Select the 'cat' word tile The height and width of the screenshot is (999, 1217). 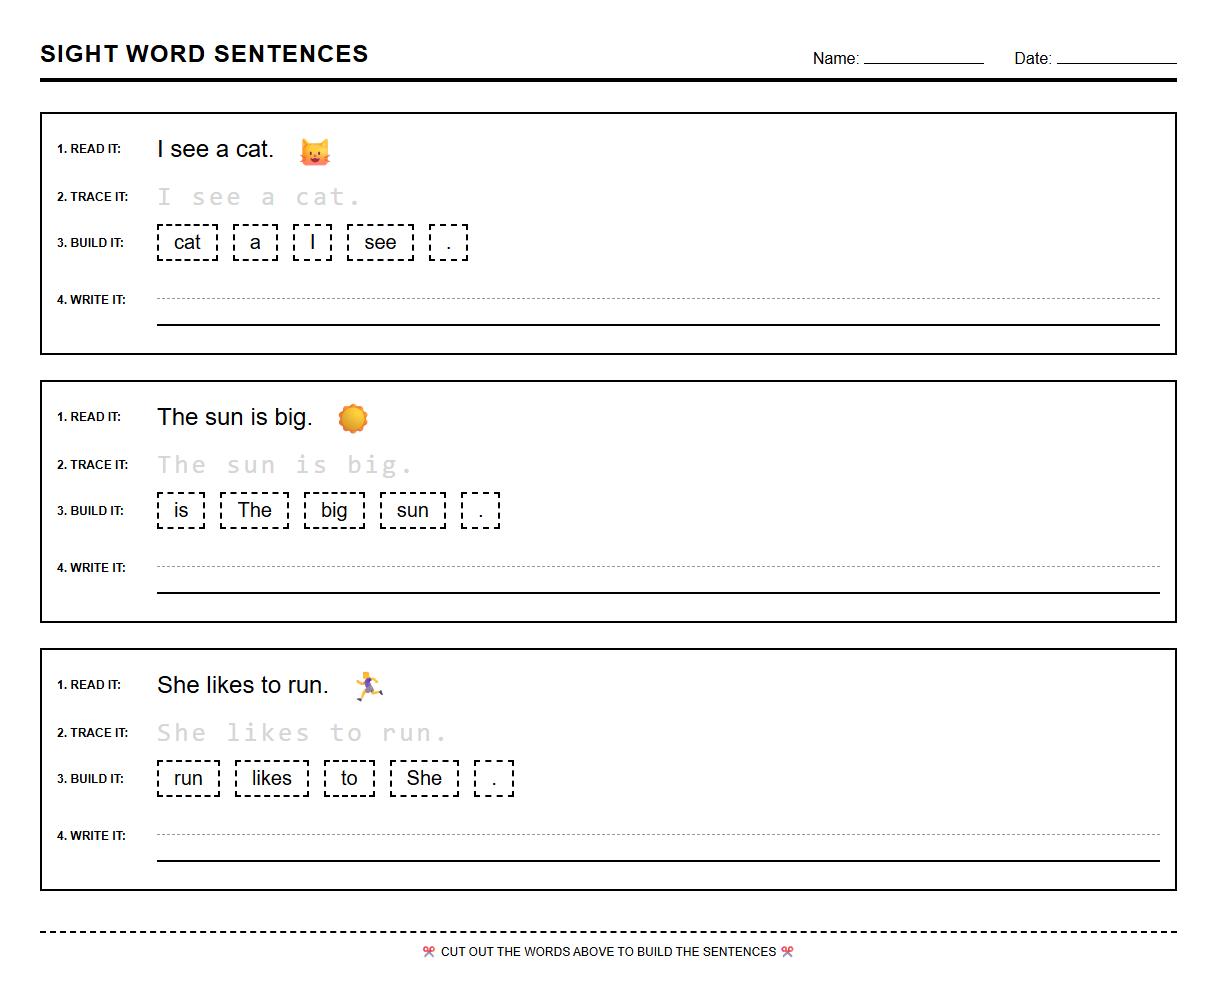click(x=187, y=242)
